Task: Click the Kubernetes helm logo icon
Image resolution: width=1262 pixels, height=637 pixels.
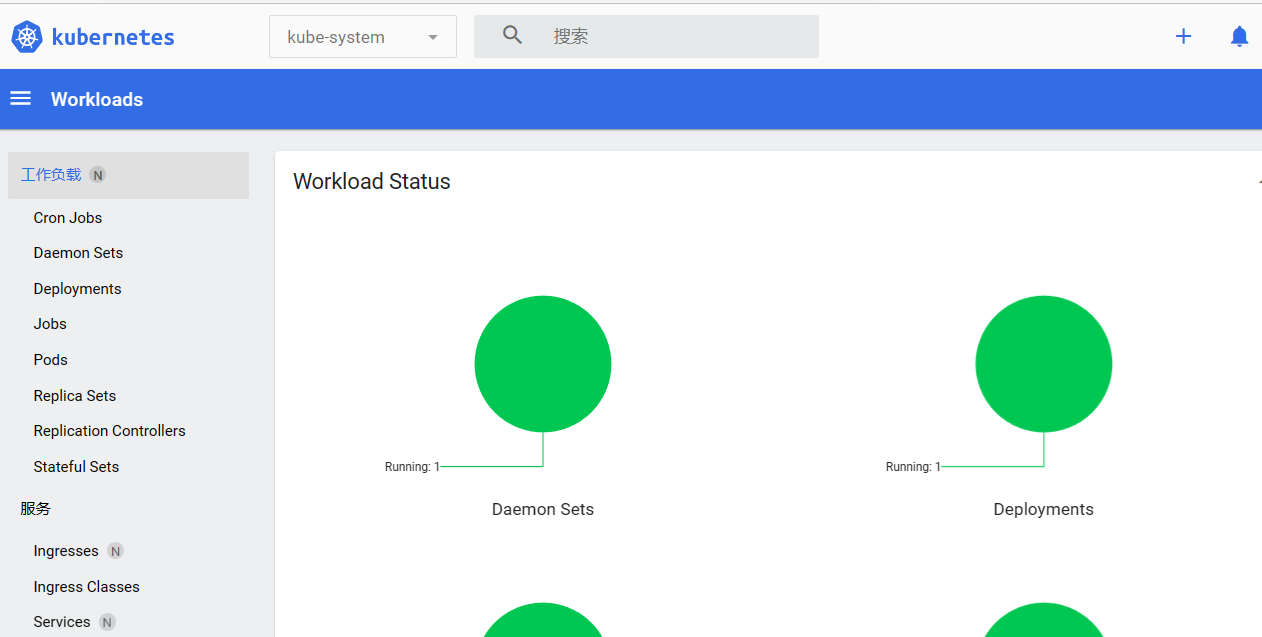Action: [x=27, y=37]
